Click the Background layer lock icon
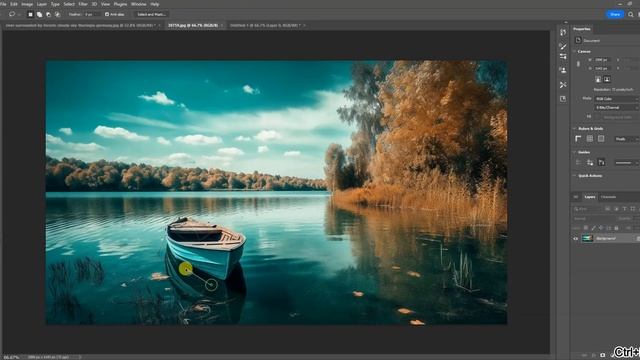640x360 pixels. click(x=638, y=238)
